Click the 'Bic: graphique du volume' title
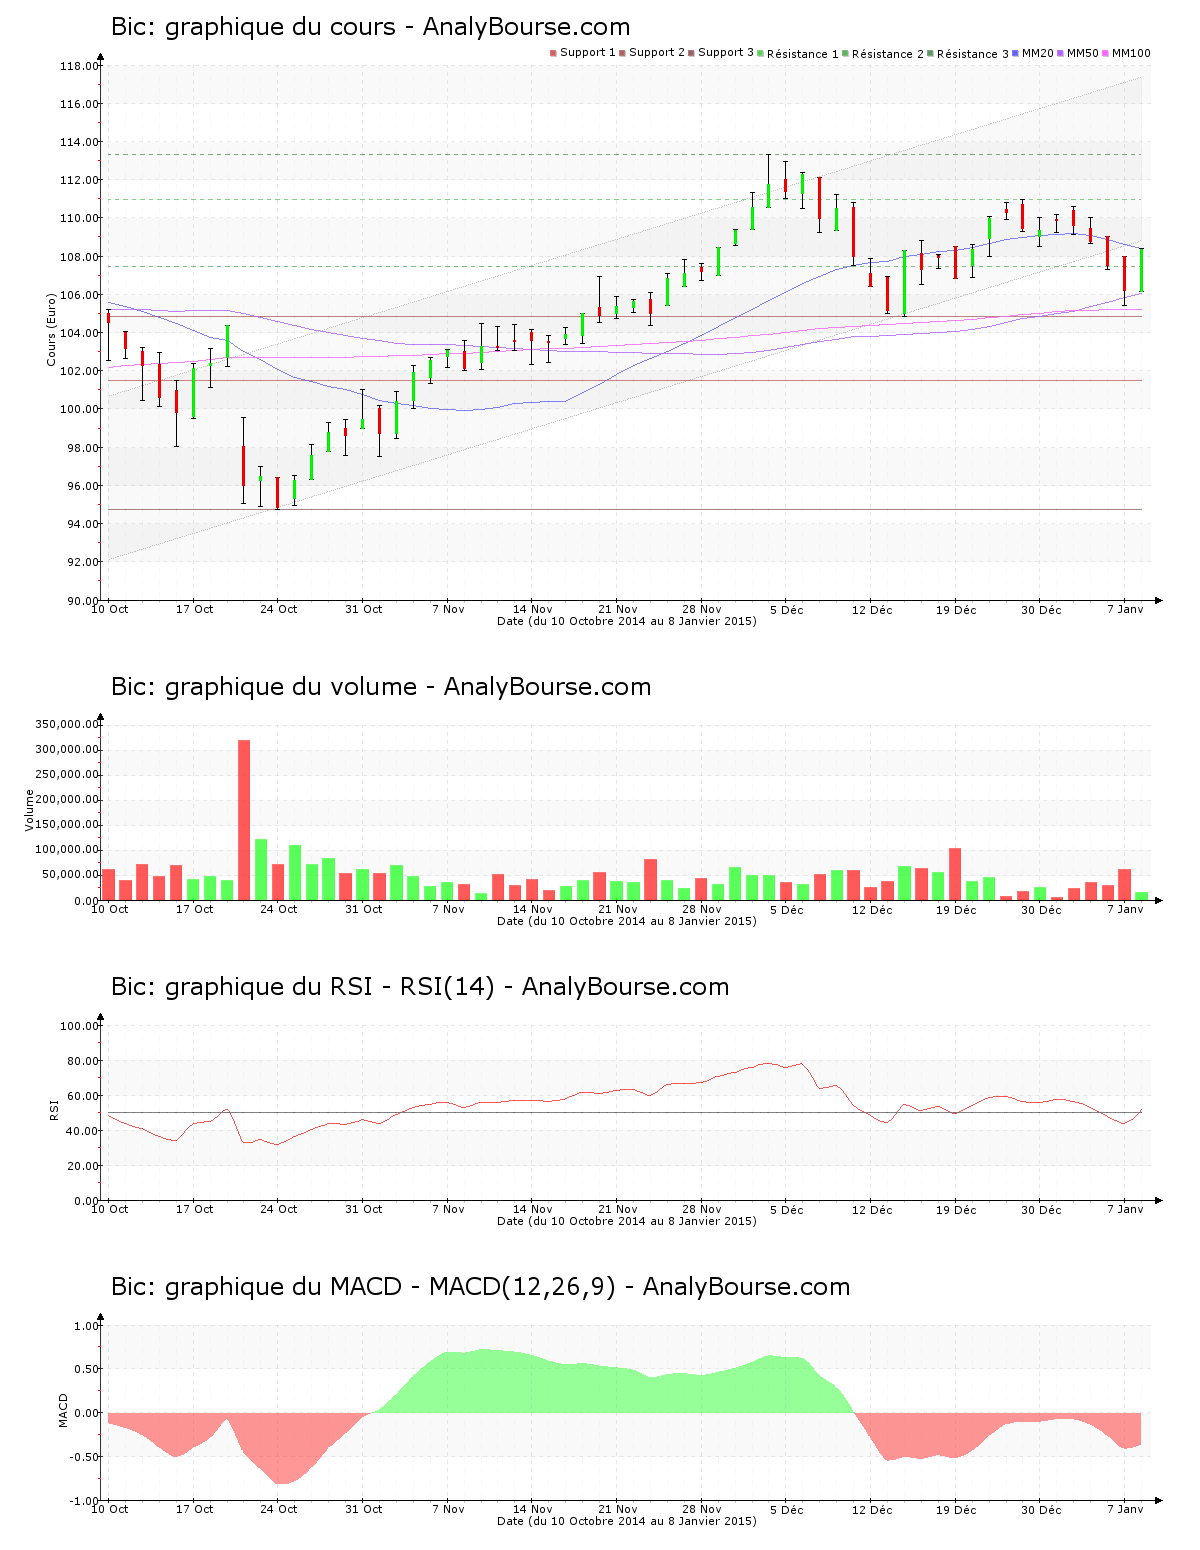Screen dimensions: 1200x1550 click(x=380, y=687)
